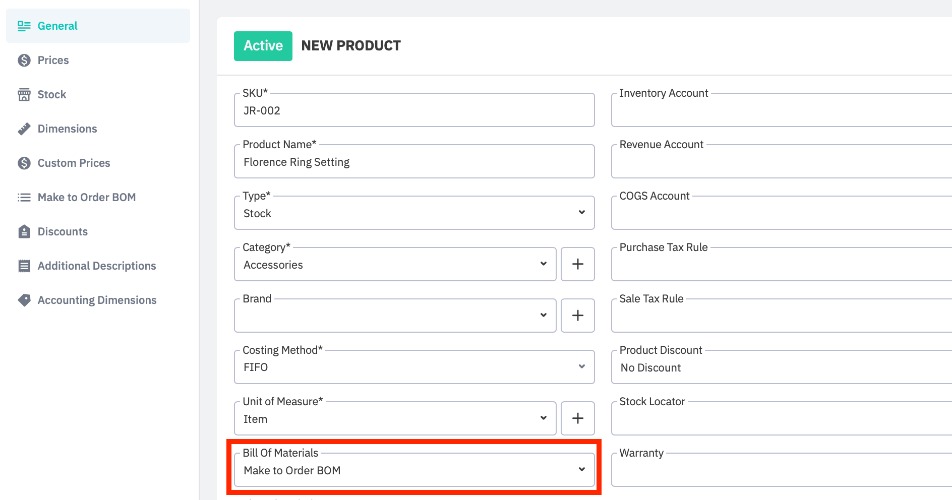Open the Bill Of Materials dropdown
Image resolution: width=952 pixels, height=500 pixels.
click(x=414, y=470)
